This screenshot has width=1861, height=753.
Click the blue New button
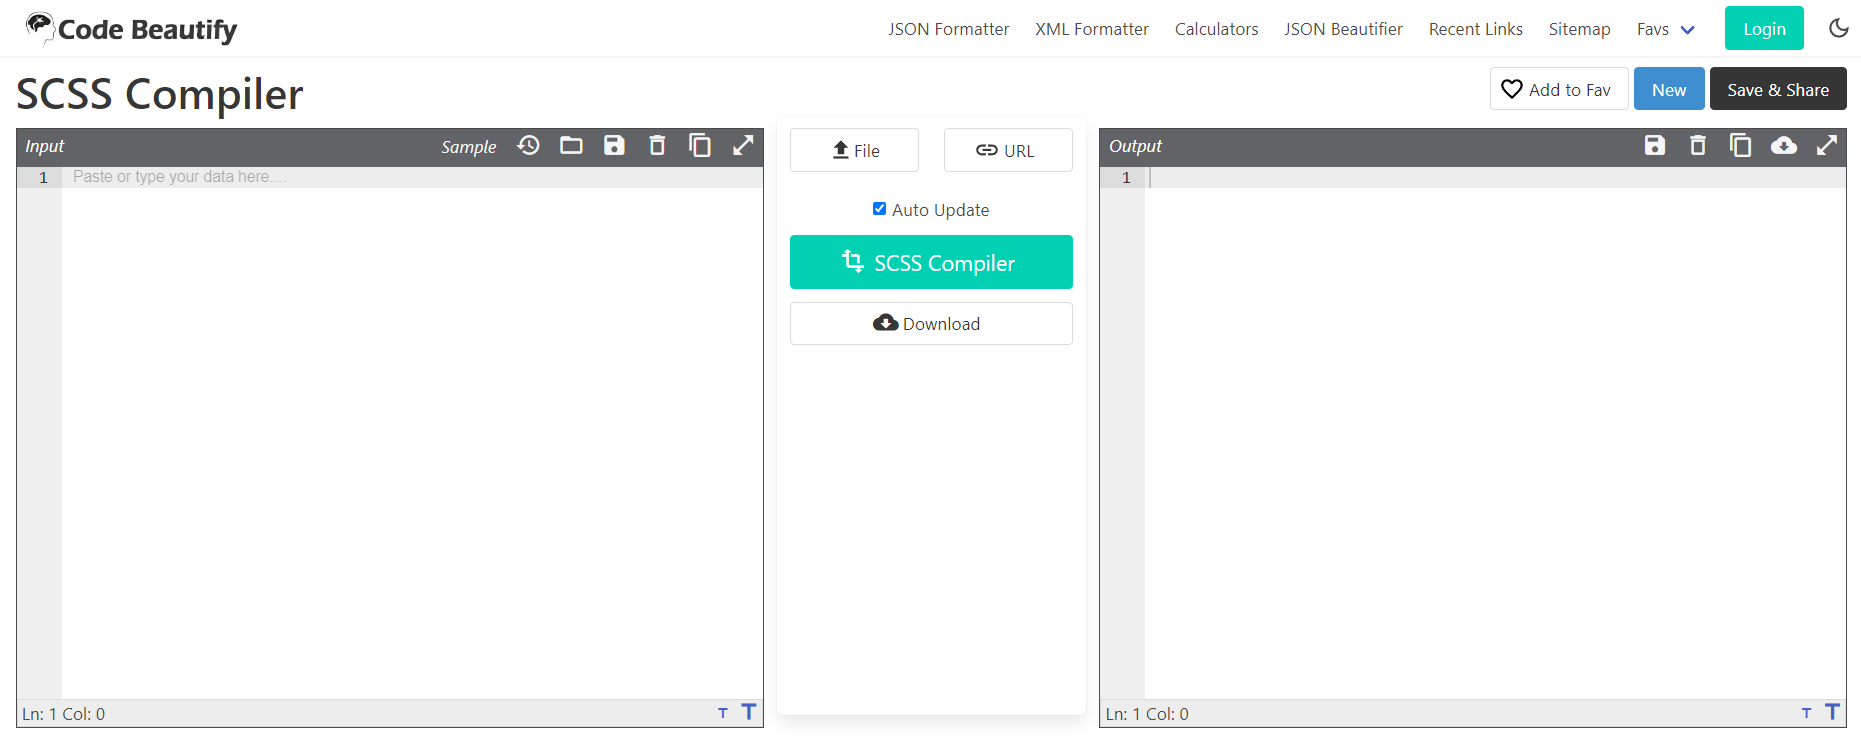pos(1669,89)
